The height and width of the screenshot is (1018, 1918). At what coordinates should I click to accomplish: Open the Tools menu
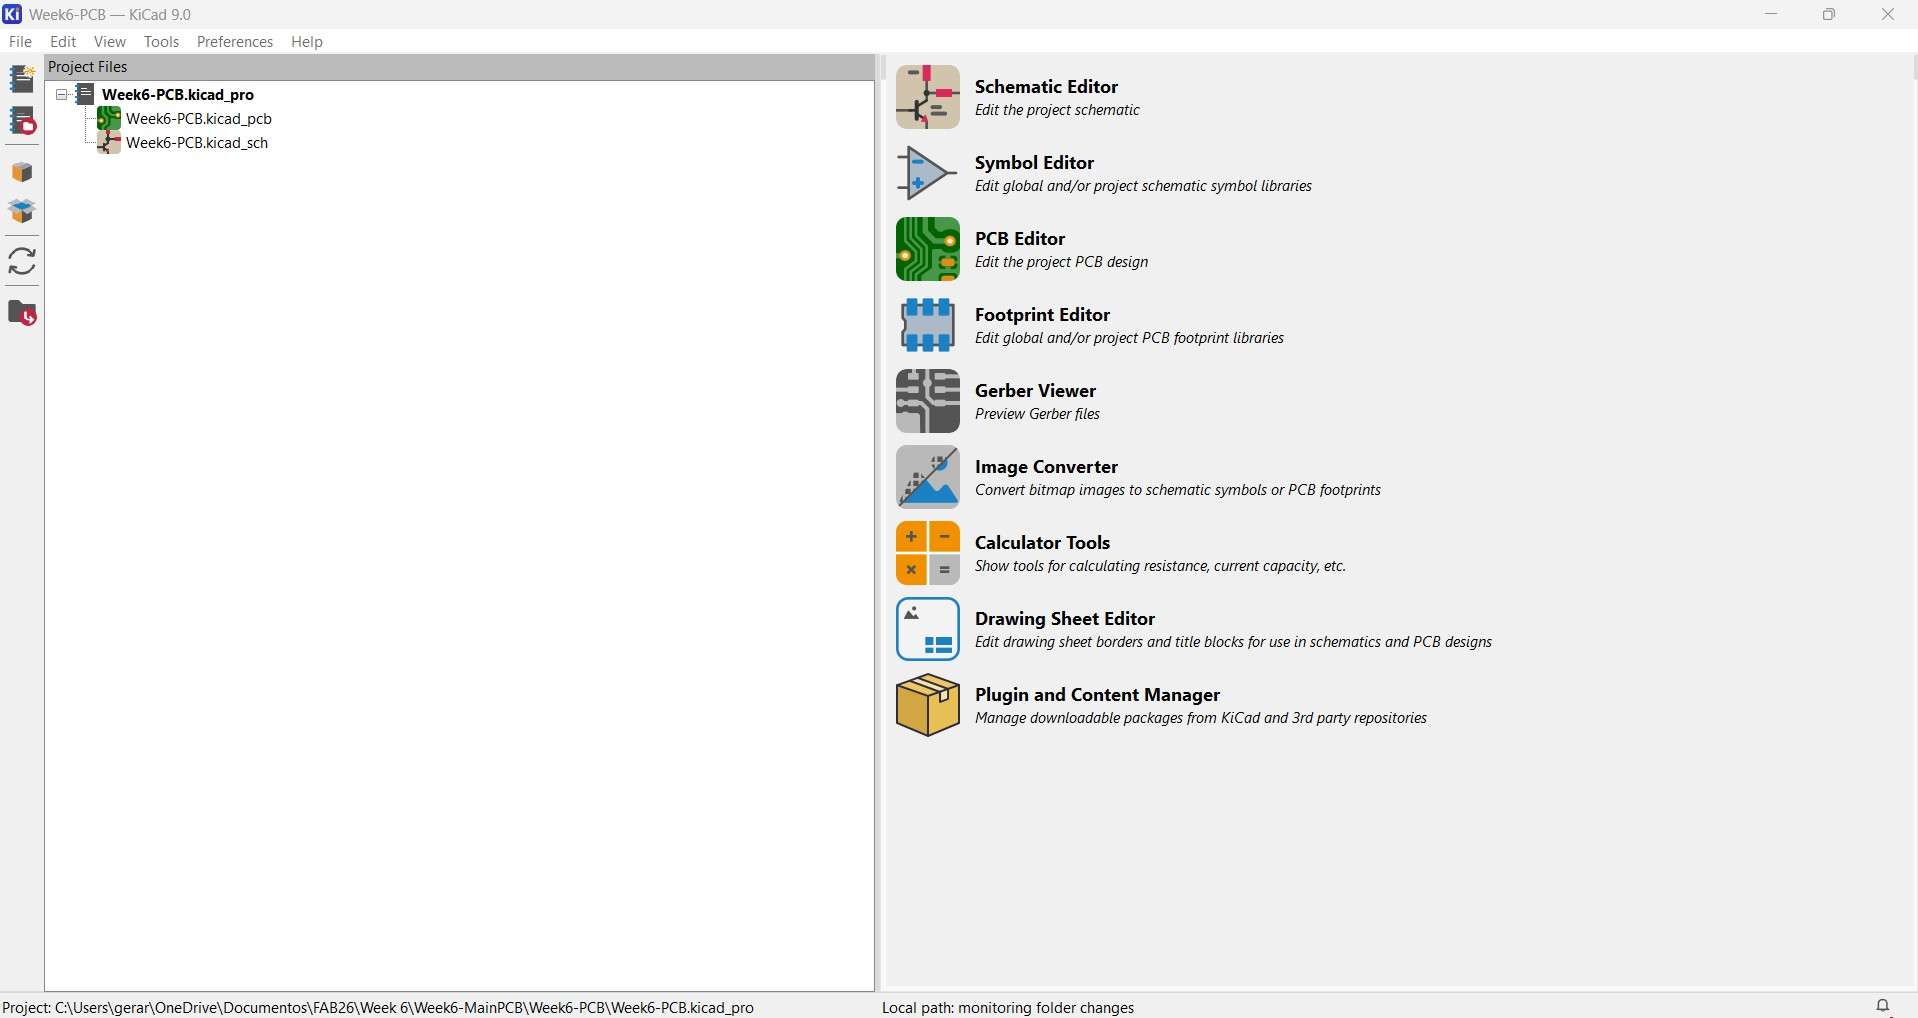[161, 42]
